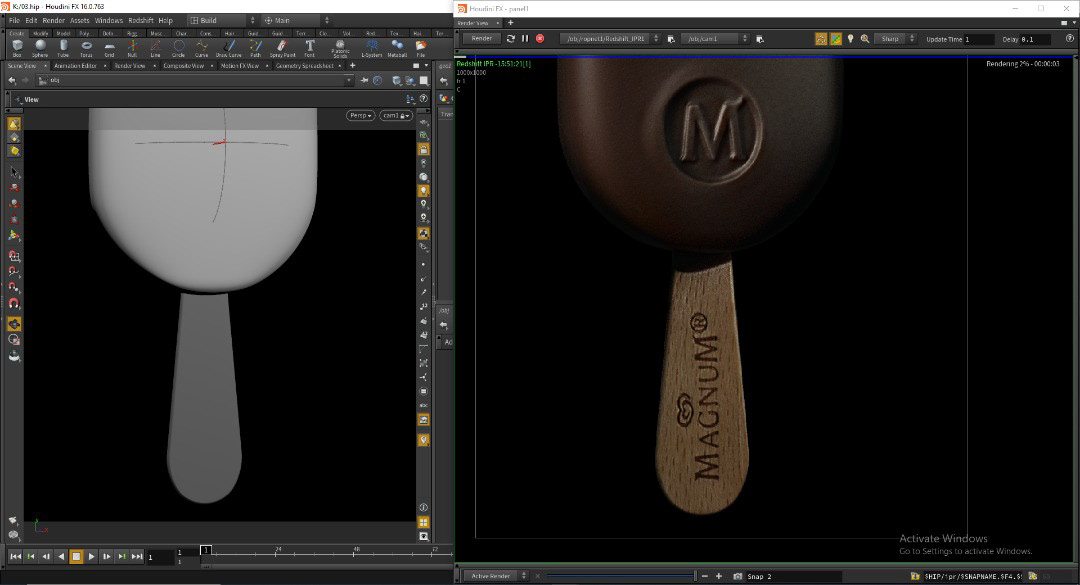Select the L-System shelf tool

pyautogui.click(x=372, y=48)
